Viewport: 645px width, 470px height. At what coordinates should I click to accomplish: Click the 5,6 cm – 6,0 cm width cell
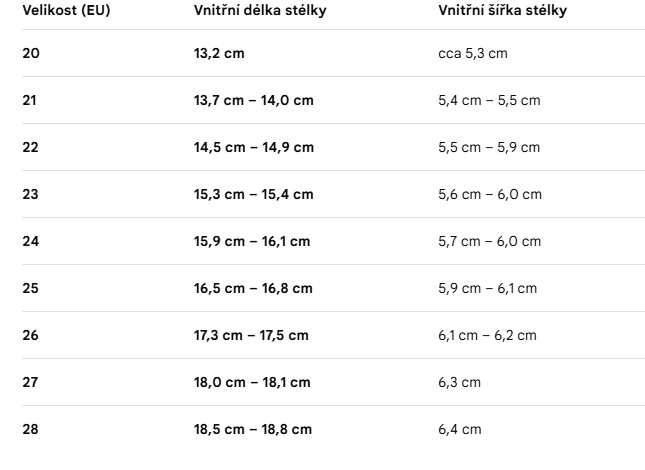pos(490,194)
